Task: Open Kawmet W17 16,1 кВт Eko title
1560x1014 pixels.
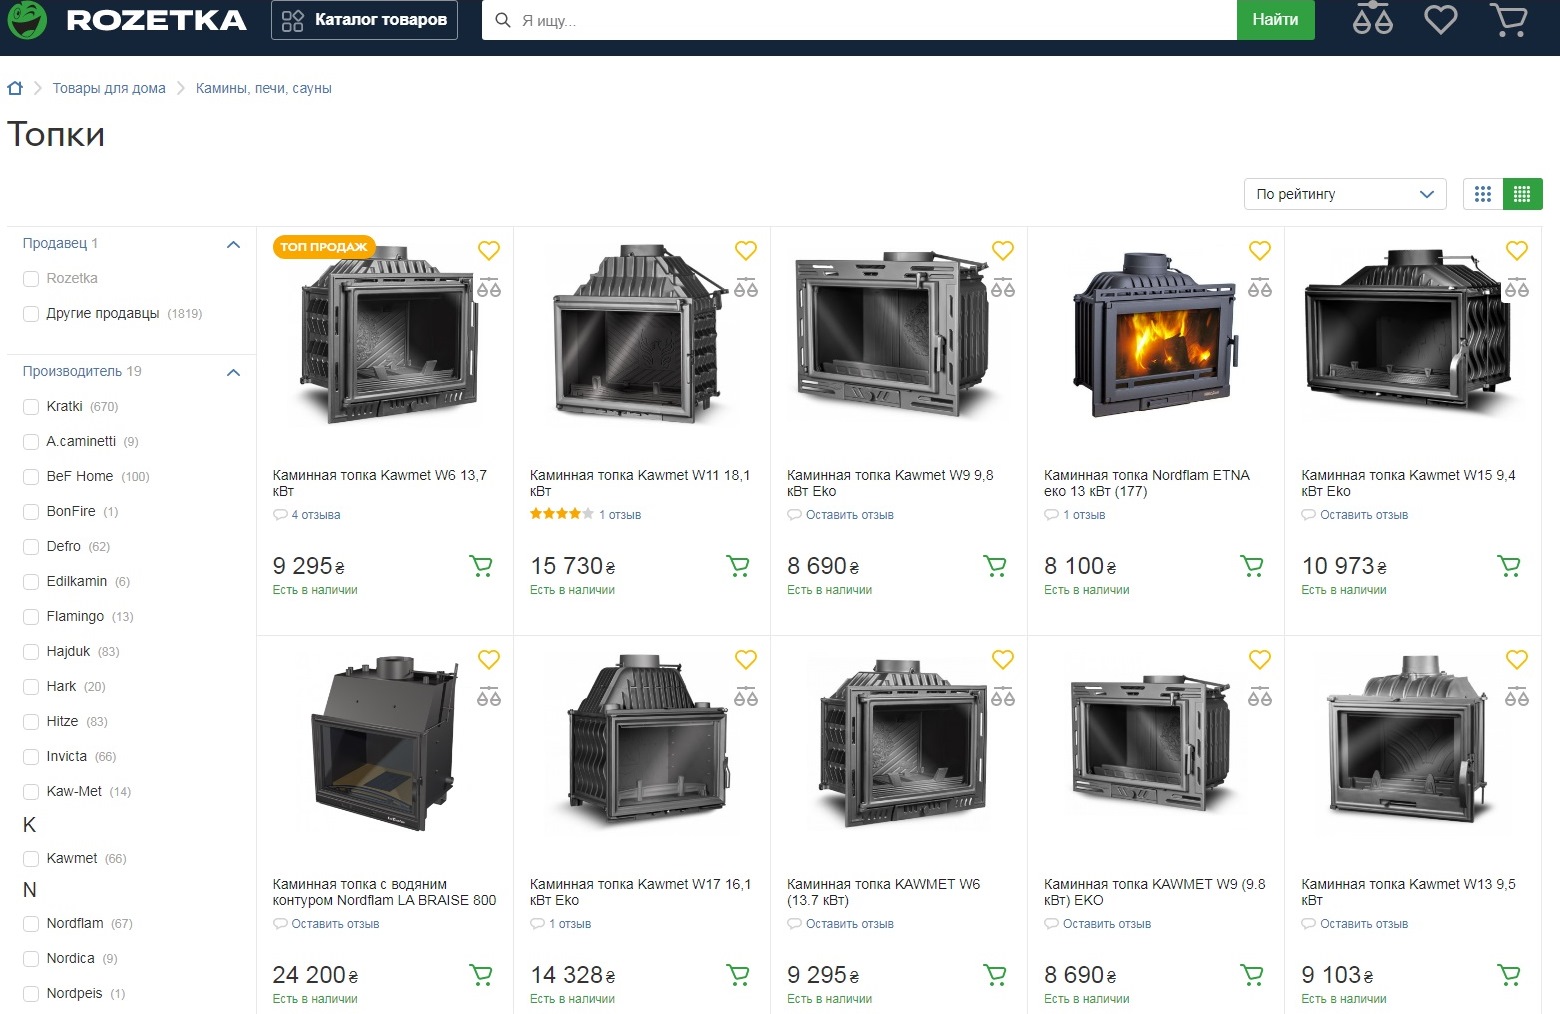Action: (x=640, y=892)
